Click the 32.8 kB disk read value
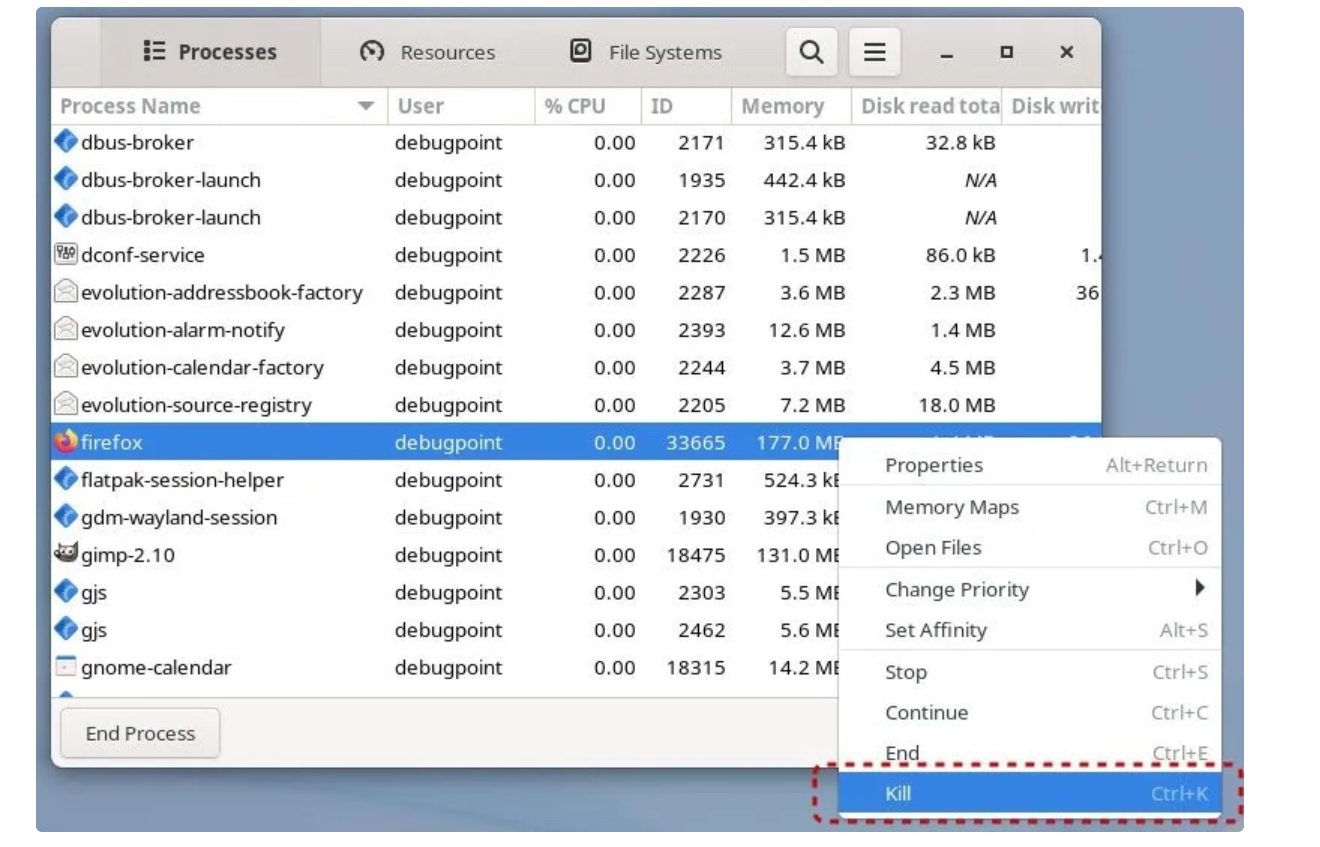 click(x=961, y=143)
